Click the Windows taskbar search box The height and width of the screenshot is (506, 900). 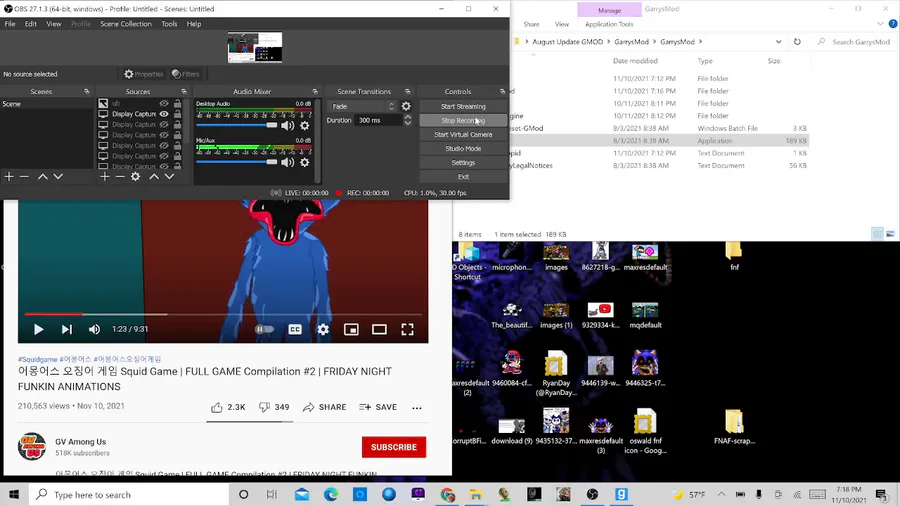click(x=129, y=495)
